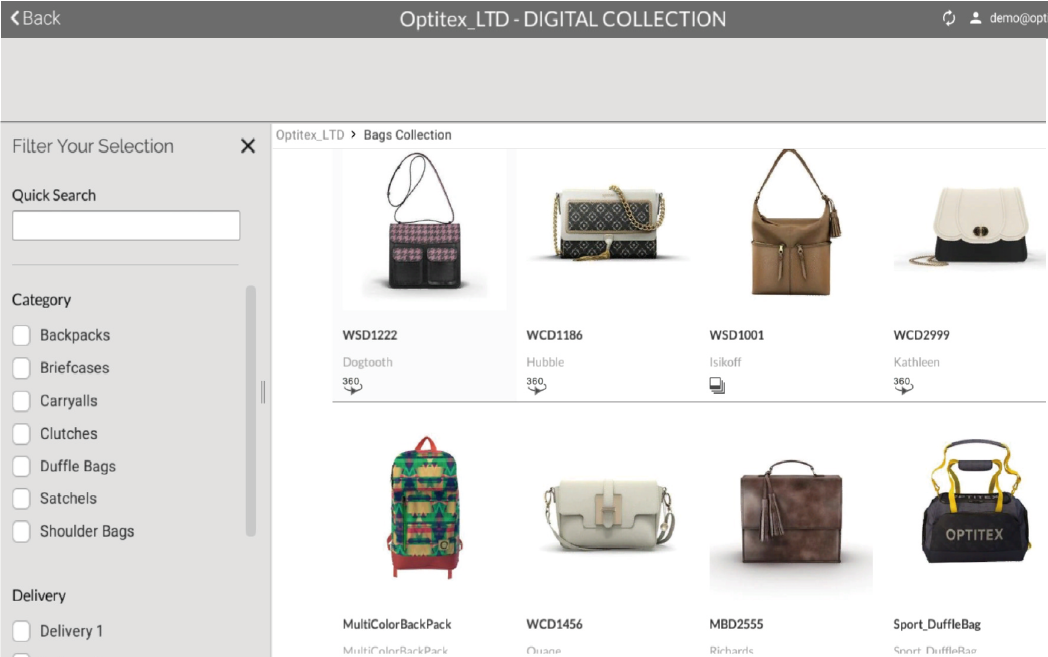Go back using the Back button

pos(35,18)
